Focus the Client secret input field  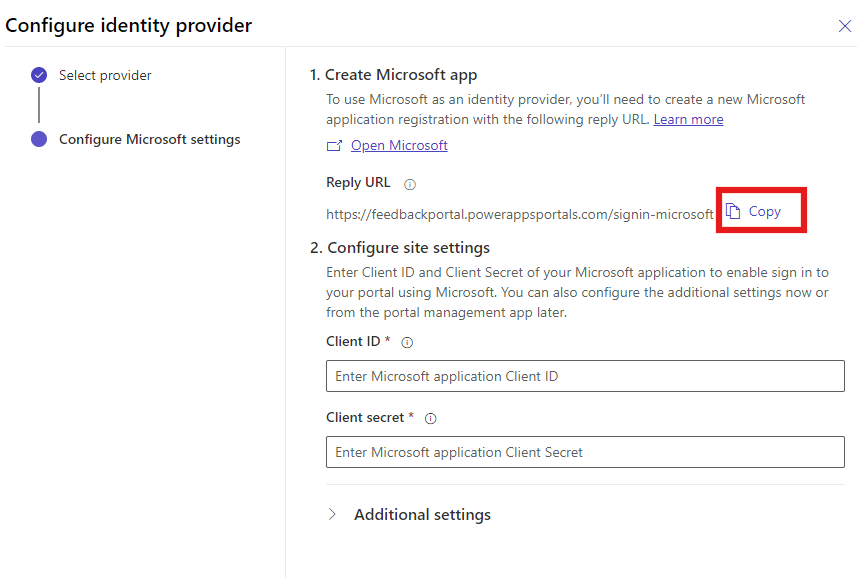coord(585,452)
